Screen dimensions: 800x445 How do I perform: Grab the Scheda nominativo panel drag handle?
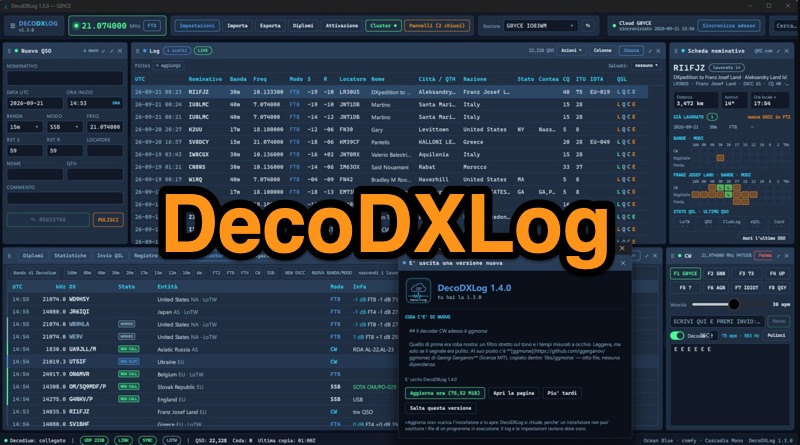(x=676, y=51)
